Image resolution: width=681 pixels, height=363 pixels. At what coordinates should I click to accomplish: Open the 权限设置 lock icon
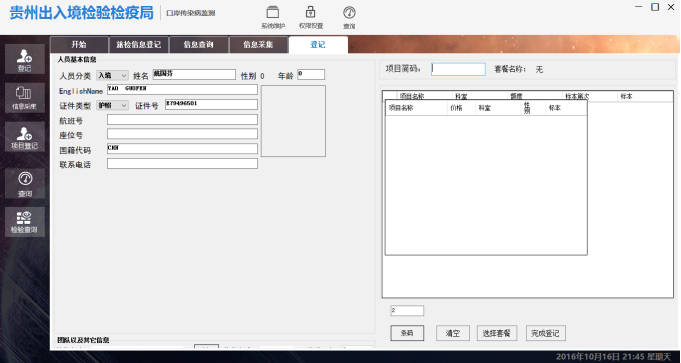311,17
